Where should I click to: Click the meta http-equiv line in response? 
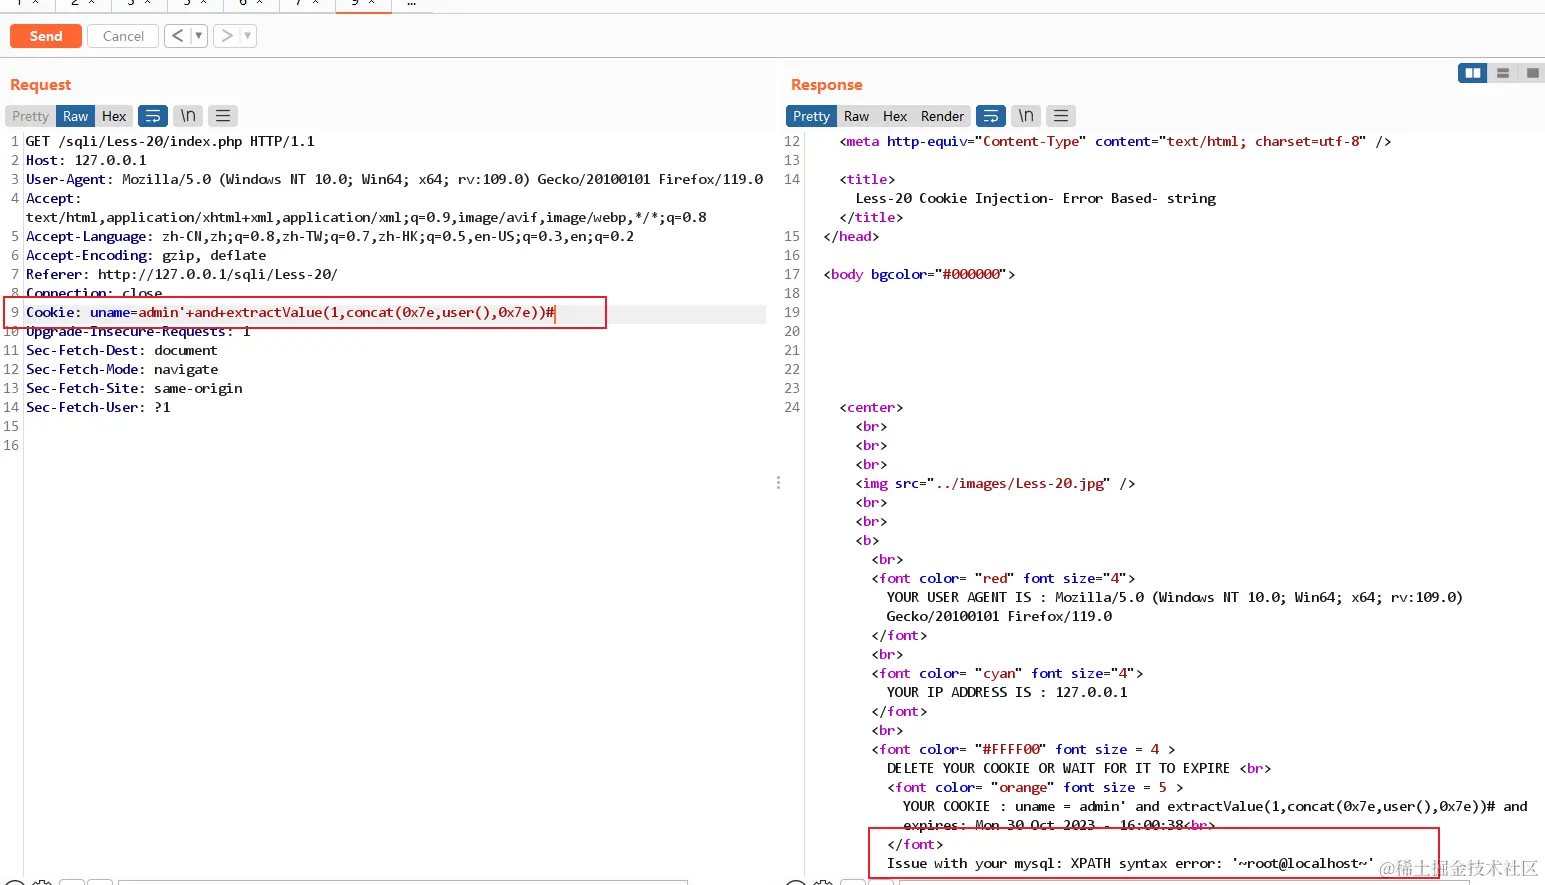(x=1115, y=141)
